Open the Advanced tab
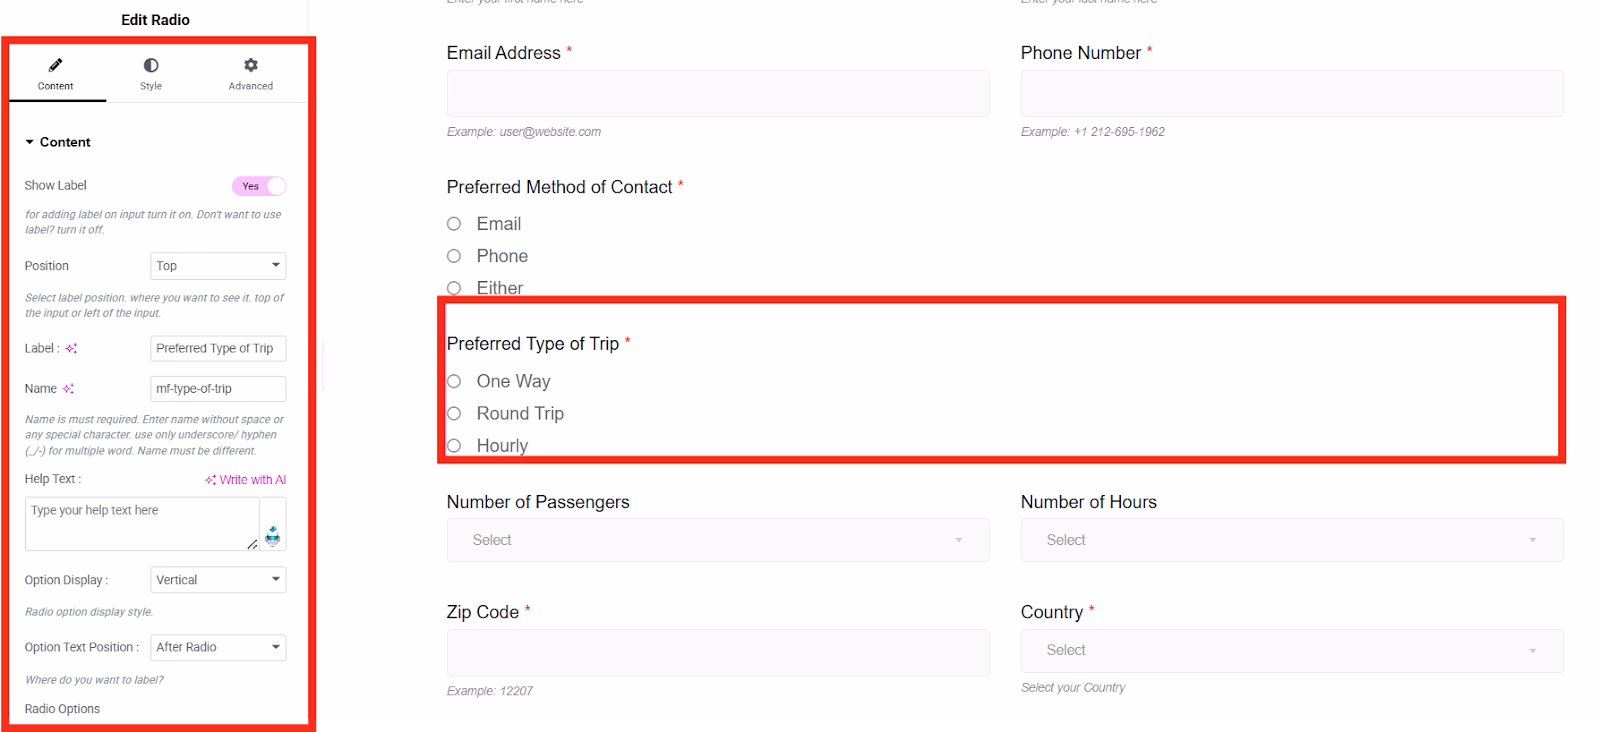Image resolution: width=1600 pixels, height=732 pixels. point(251,74)
